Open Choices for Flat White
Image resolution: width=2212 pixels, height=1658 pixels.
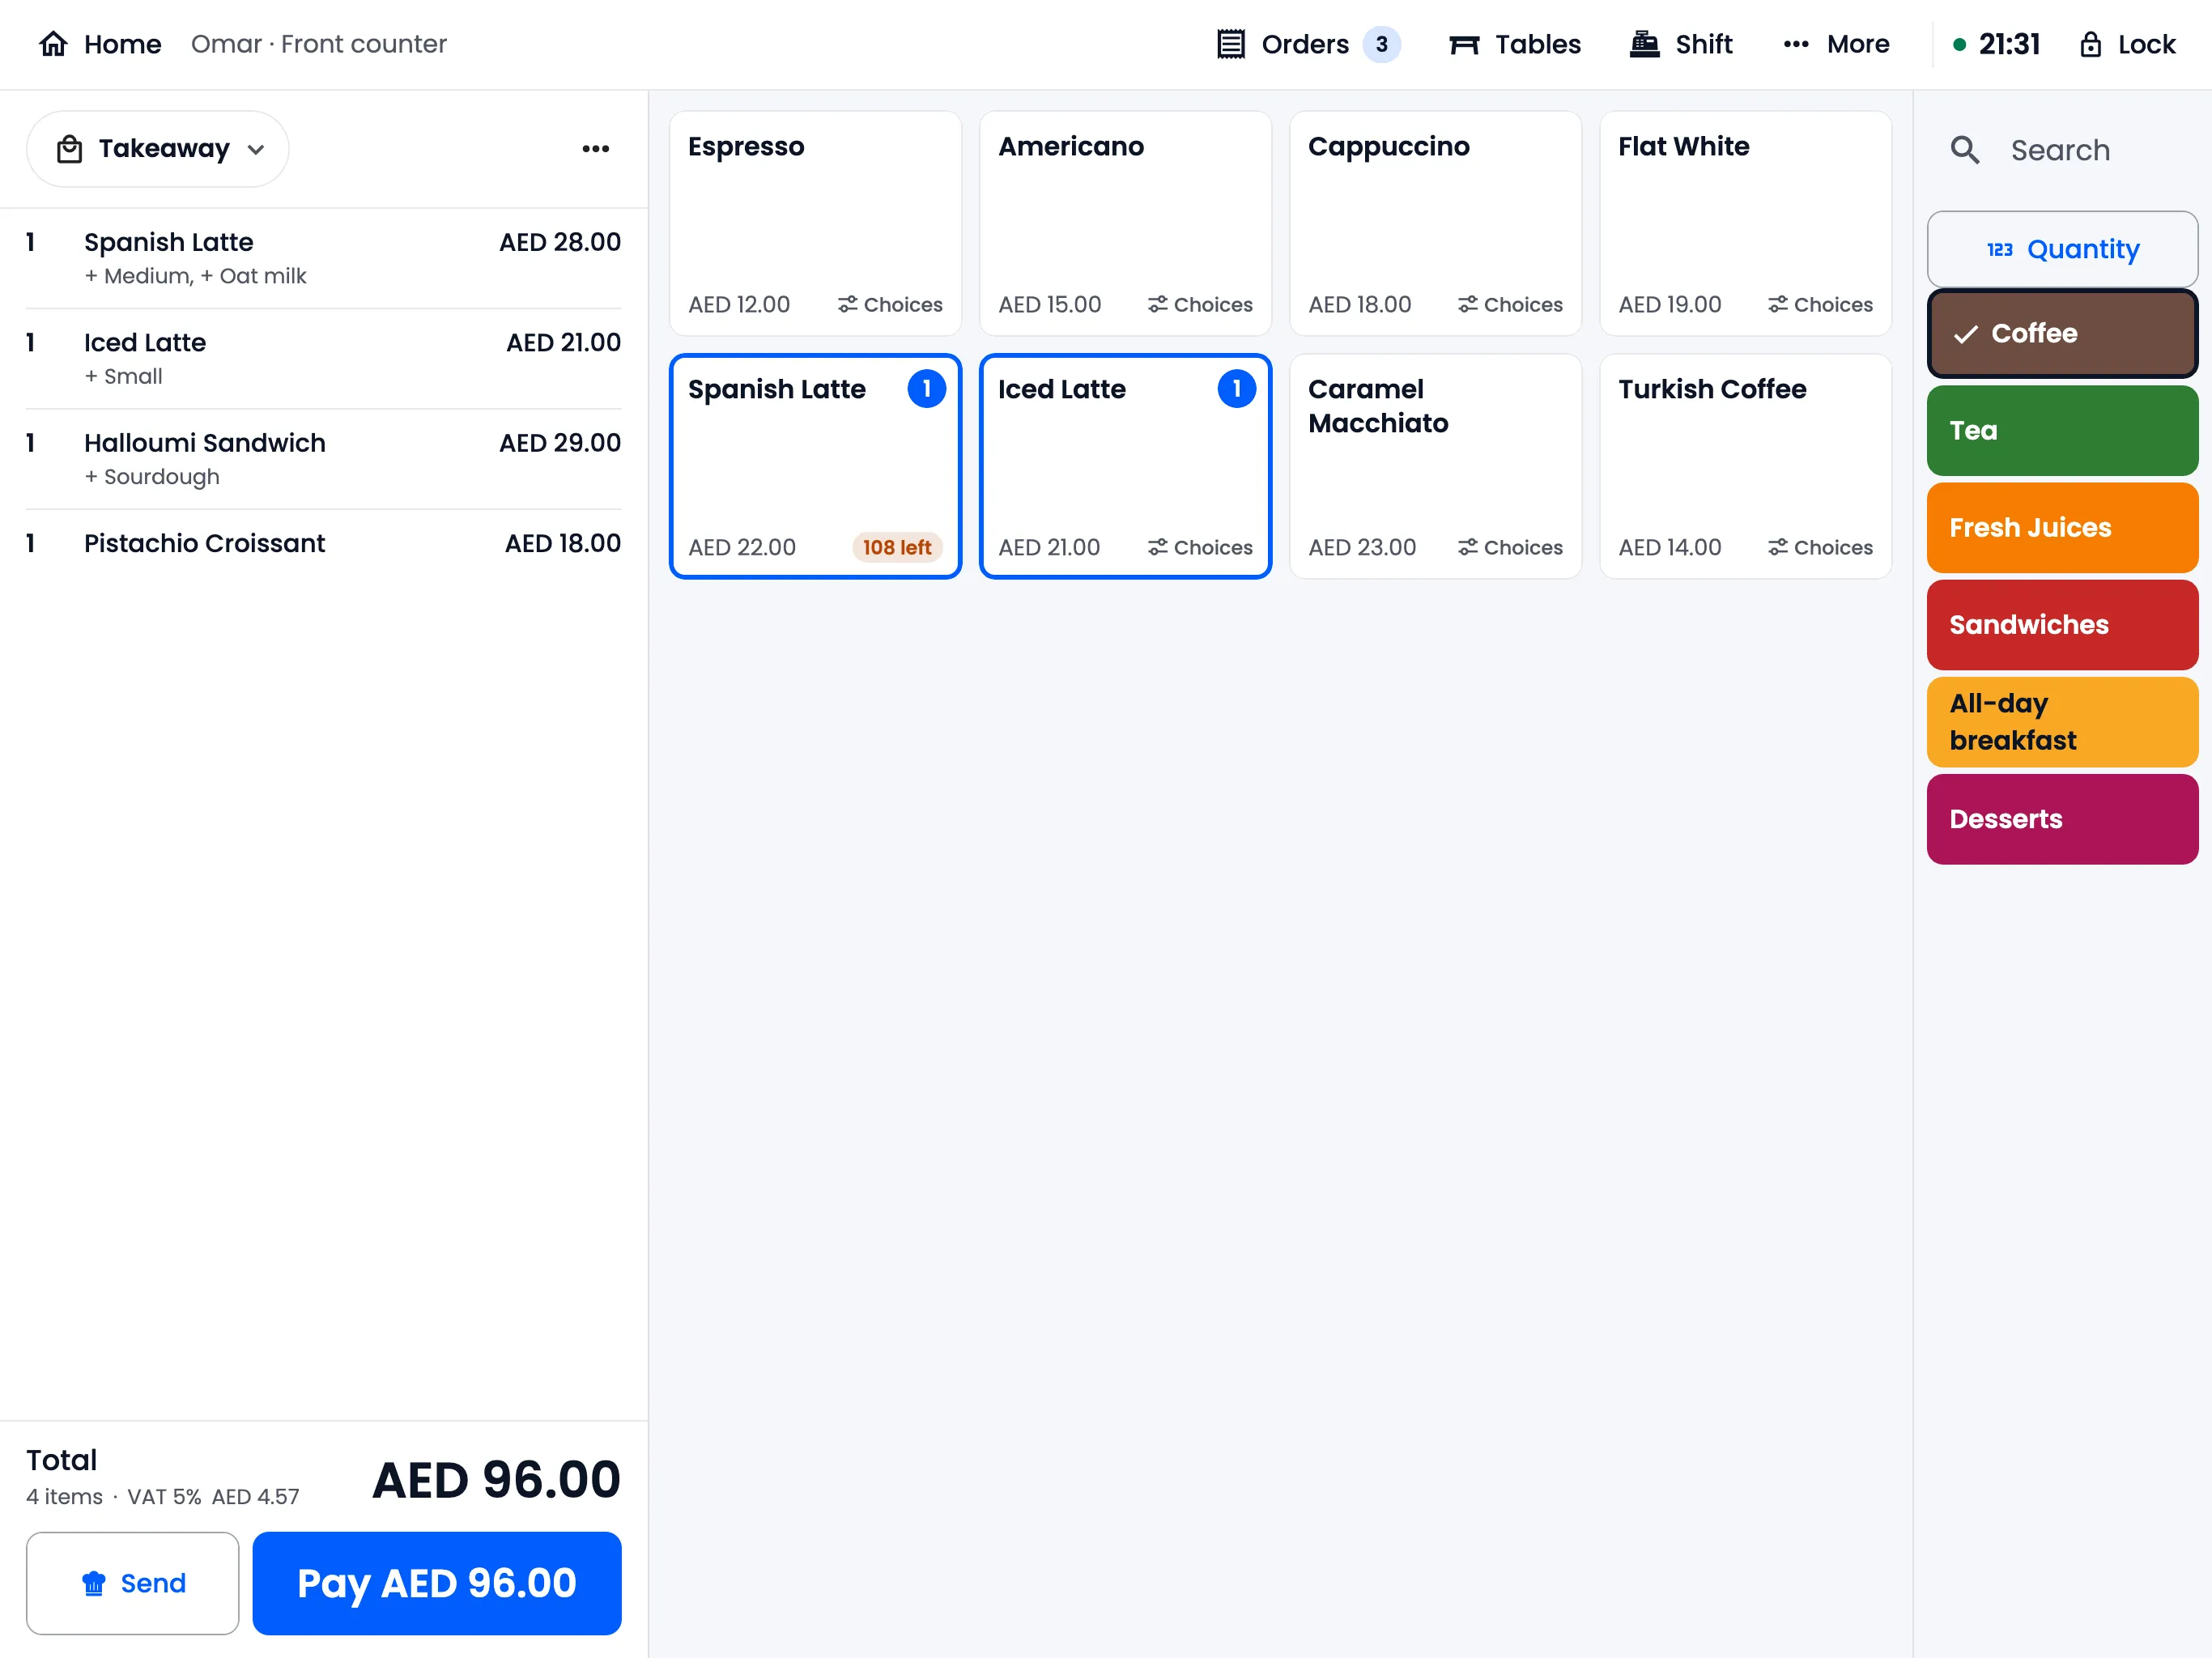click(1820, 304)
